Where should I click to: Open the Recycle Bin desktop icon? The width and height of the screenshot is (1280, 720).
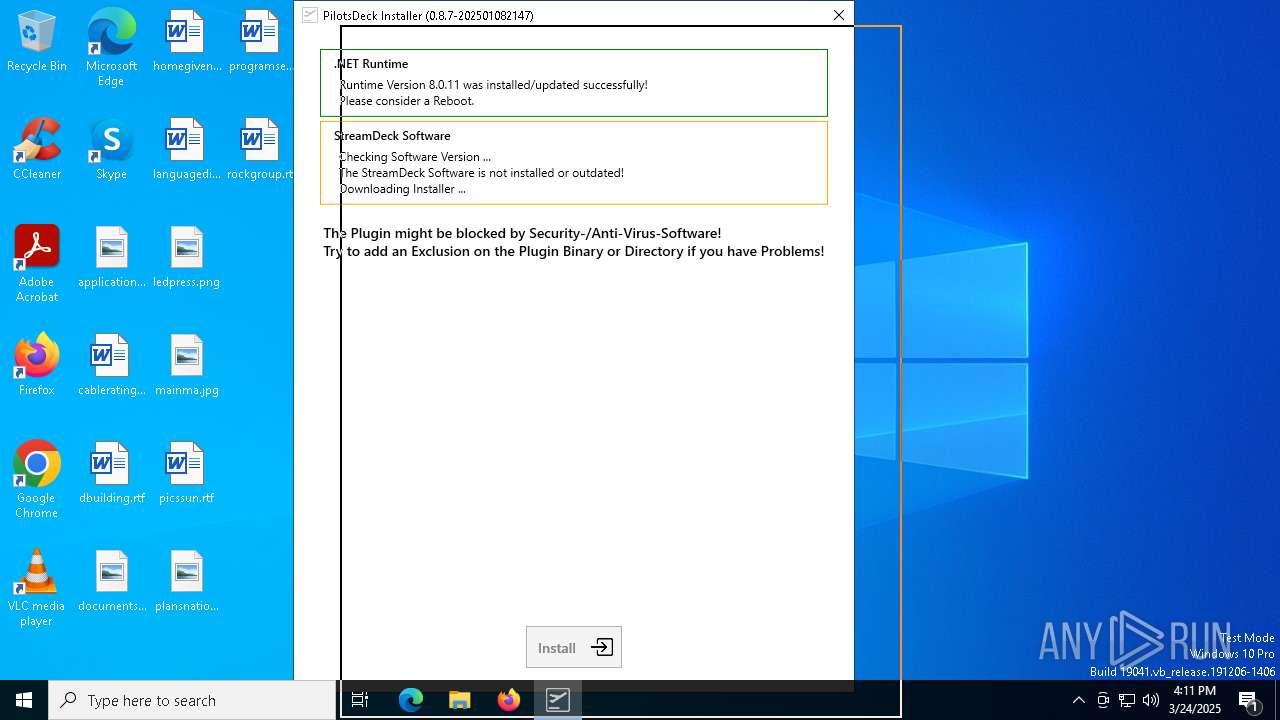37,42
